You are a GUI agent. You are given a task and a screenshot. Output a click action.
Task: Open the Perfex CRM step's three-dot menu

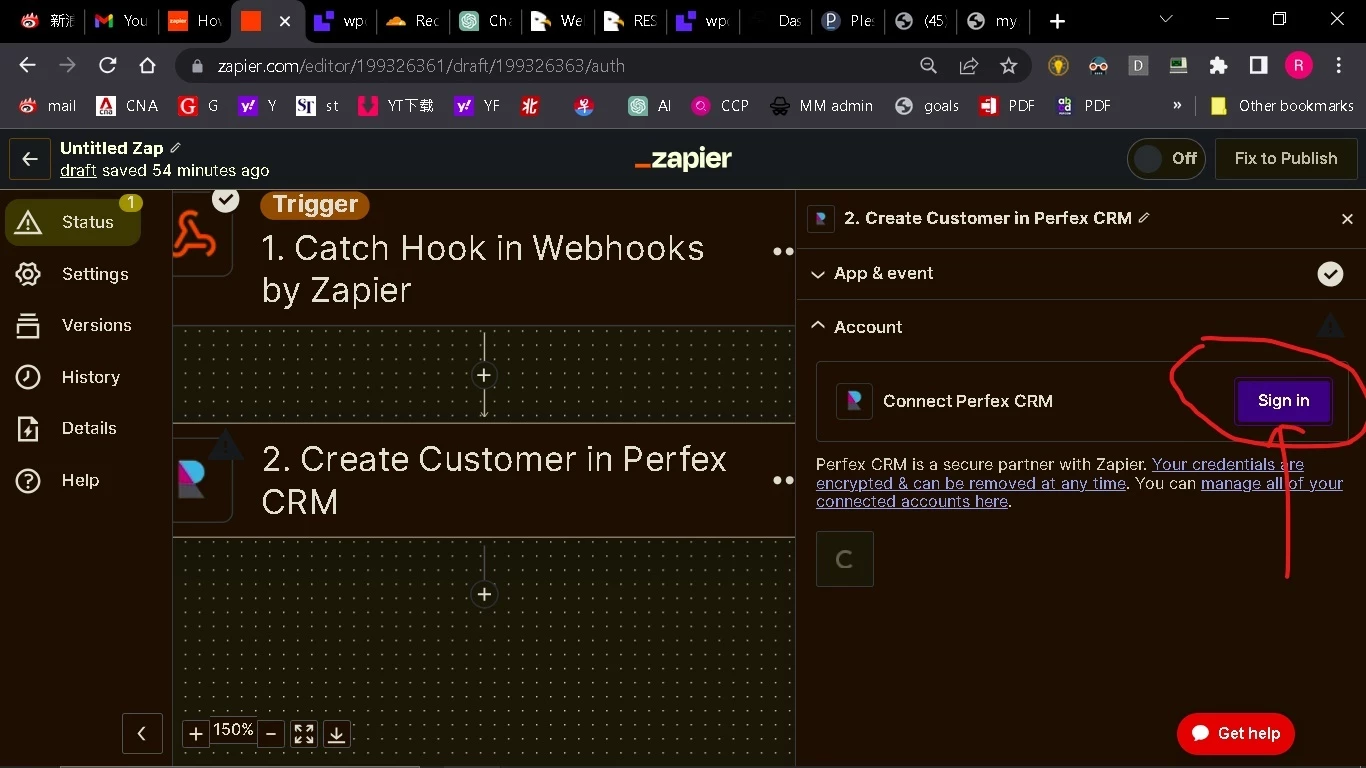783,481
